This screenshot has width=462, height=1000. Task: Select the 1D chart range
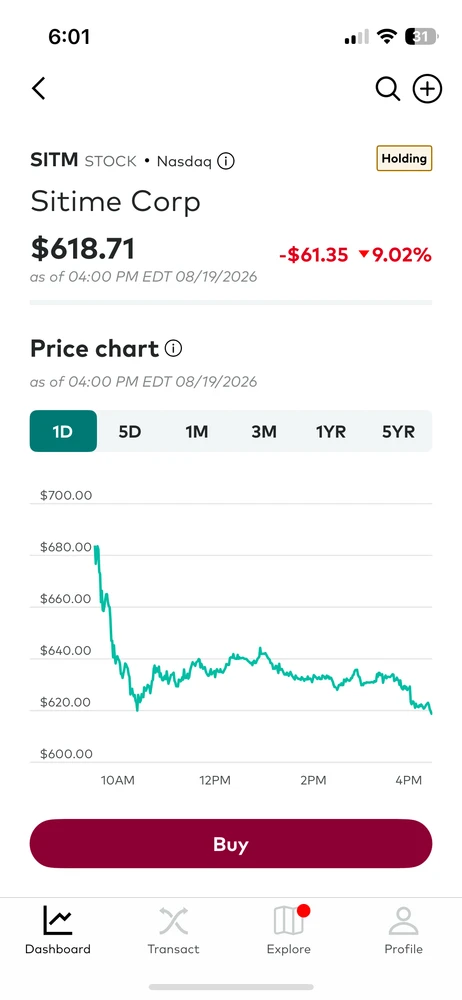pos(63,431)
